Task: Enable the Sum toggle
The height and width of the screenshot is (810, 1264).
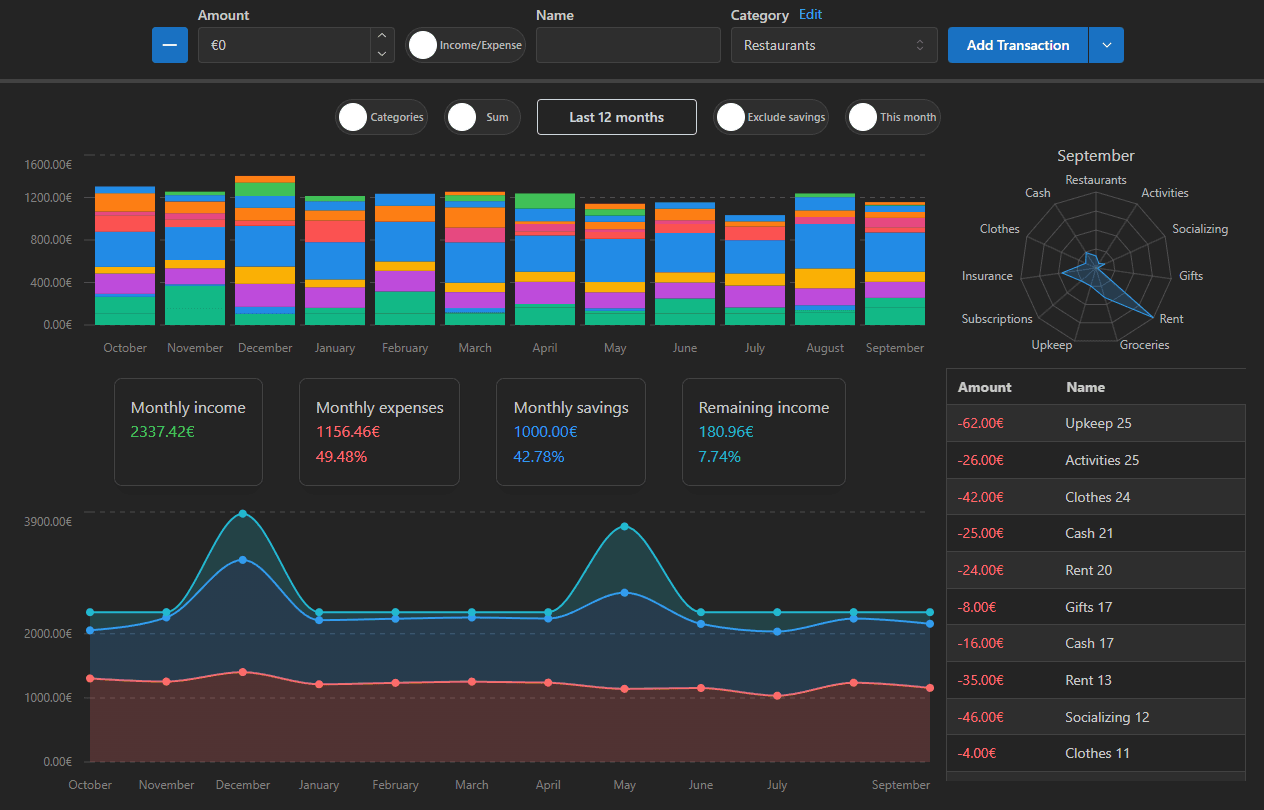Action: [461, 117]
